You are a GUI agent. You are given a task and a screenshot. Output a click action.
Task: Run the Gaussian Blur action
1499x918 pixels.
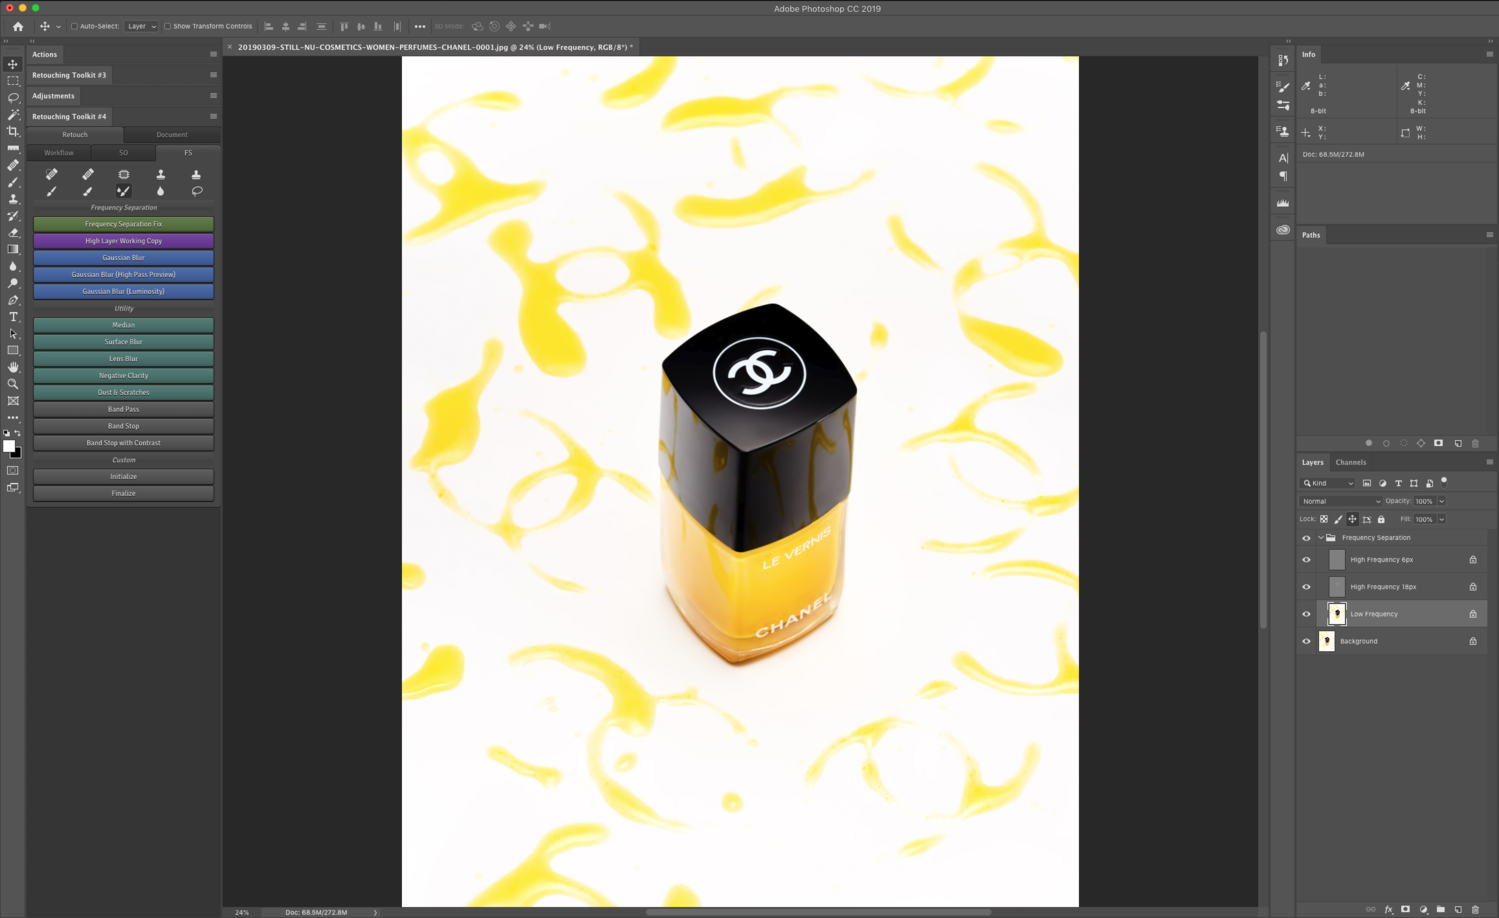tap(123, 257)
